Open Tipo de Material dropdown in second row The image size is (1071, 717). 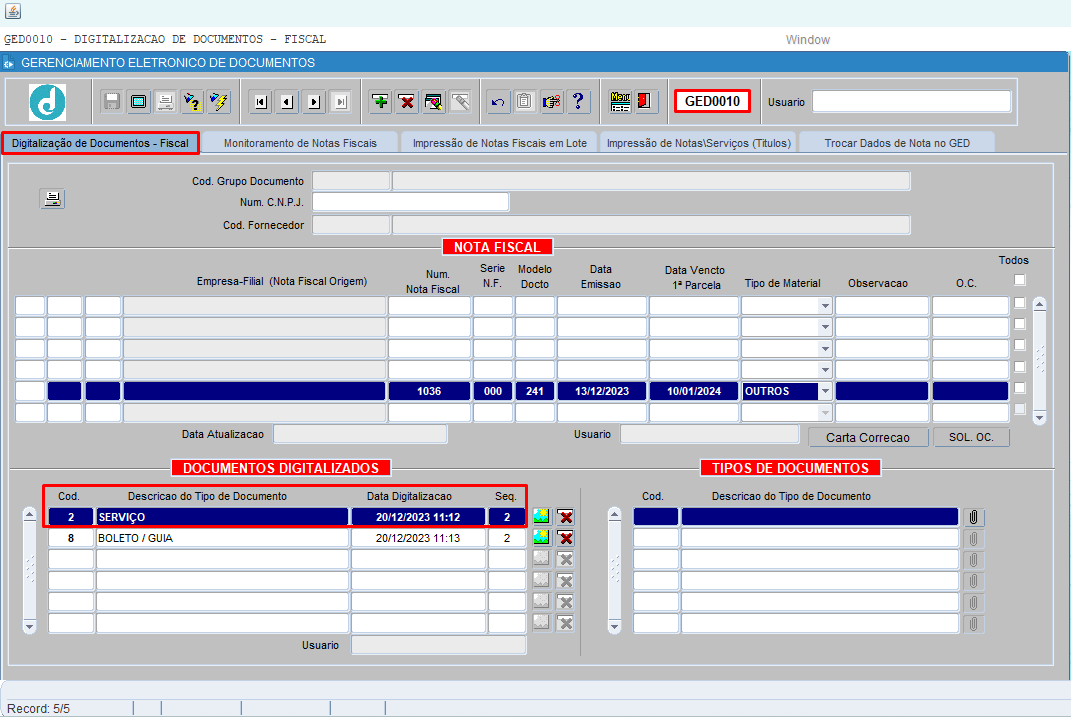coord(825,327)
